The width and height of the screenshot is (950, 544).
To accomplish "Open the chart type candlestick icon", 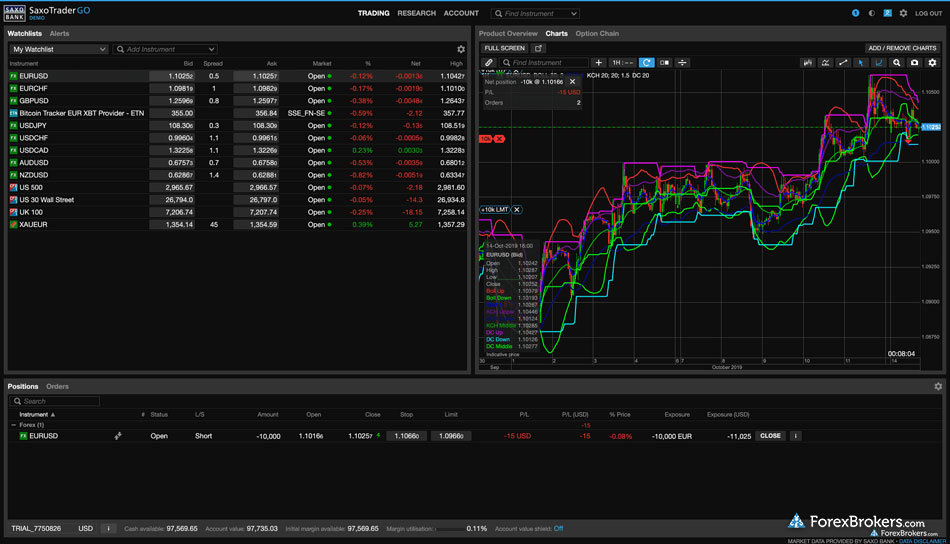I will 808,62.
